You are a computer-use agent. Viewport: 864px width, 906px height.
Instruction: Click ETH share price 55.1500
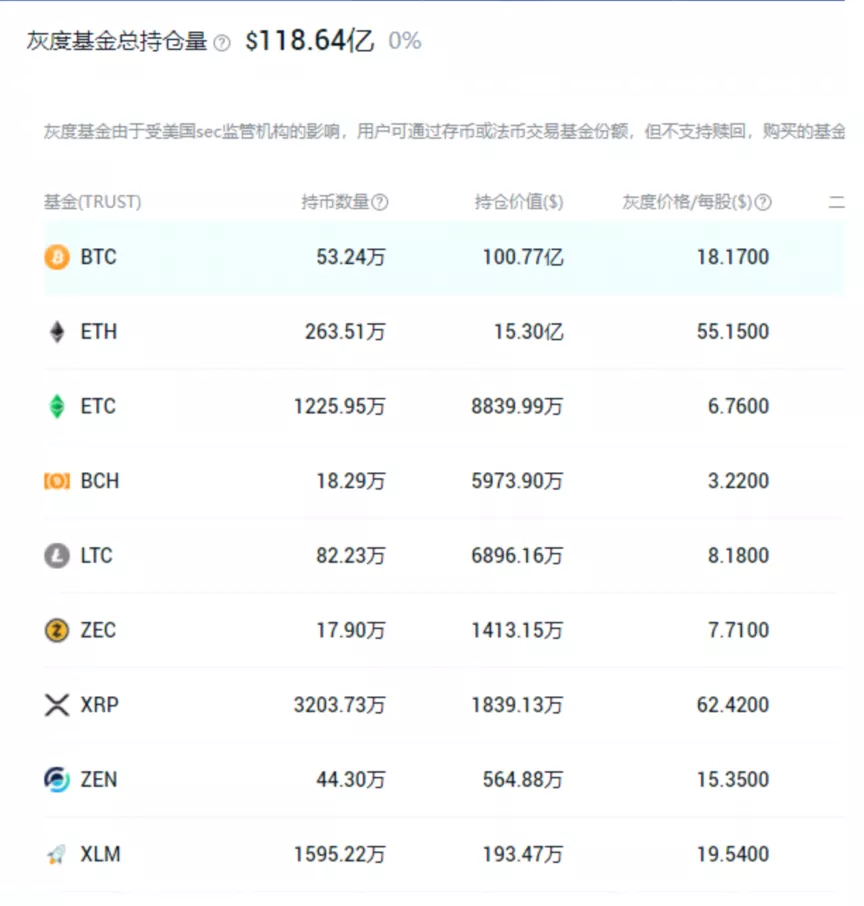tap(733, 332)
